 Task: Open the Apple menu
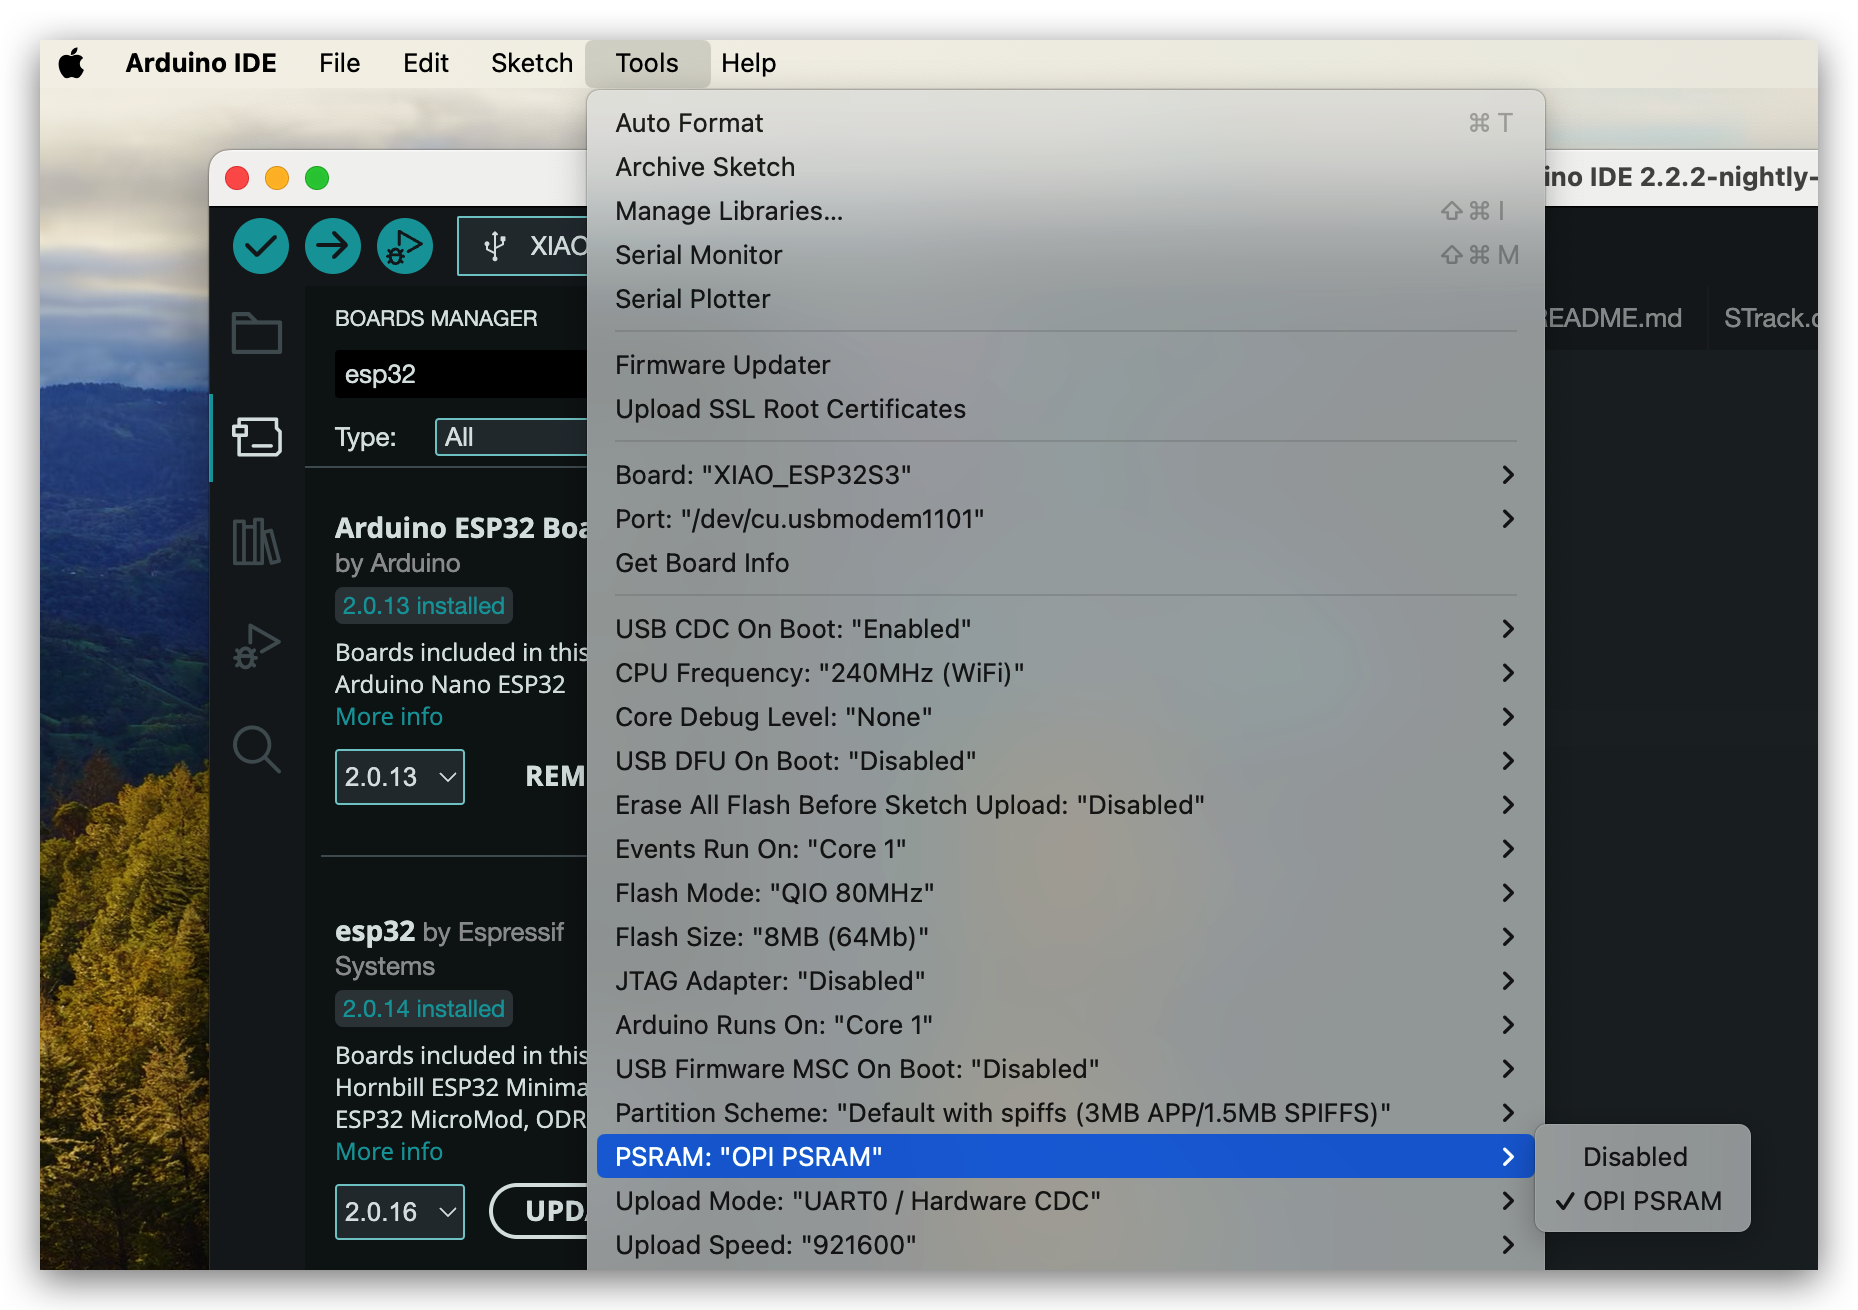pos(72,63)
